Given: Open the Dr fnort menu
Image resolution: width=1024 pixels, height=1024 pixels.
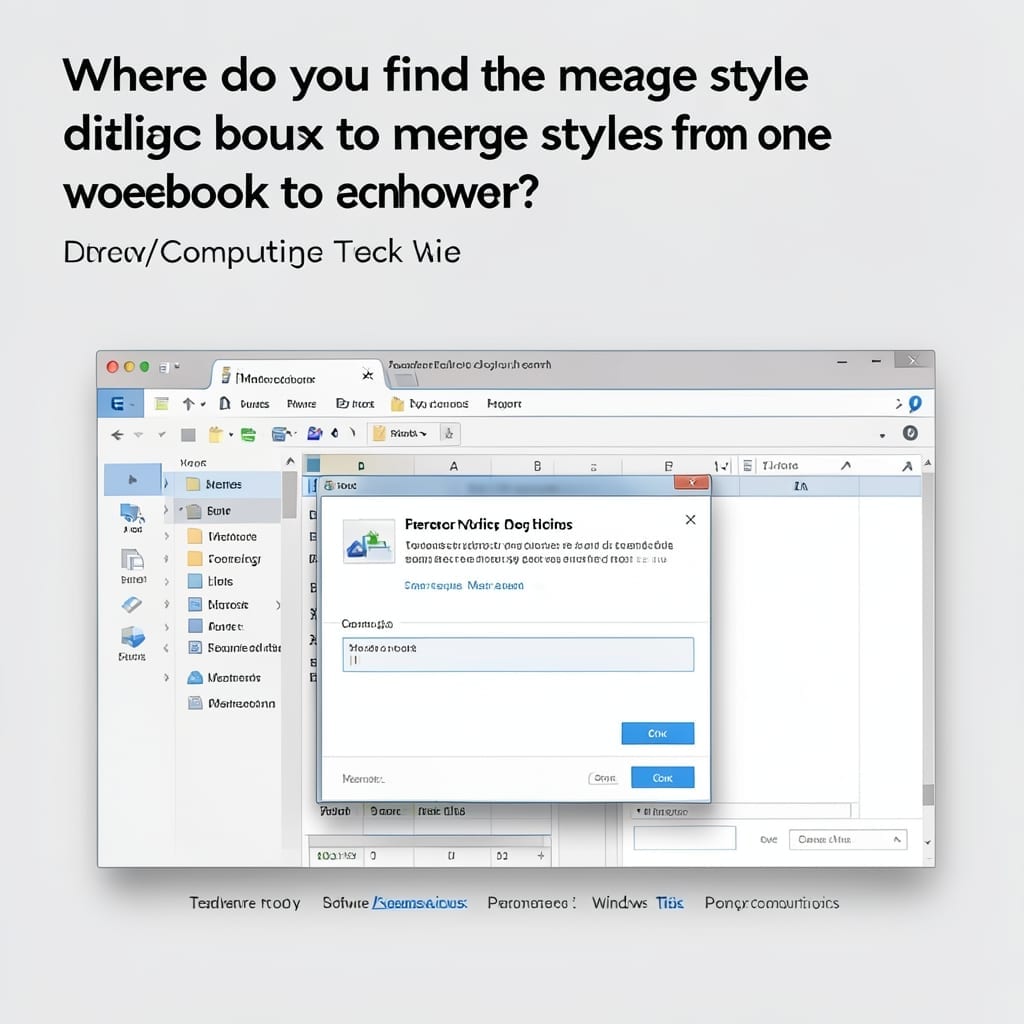Looking at the screenshot, I should [x=355, y=404].
